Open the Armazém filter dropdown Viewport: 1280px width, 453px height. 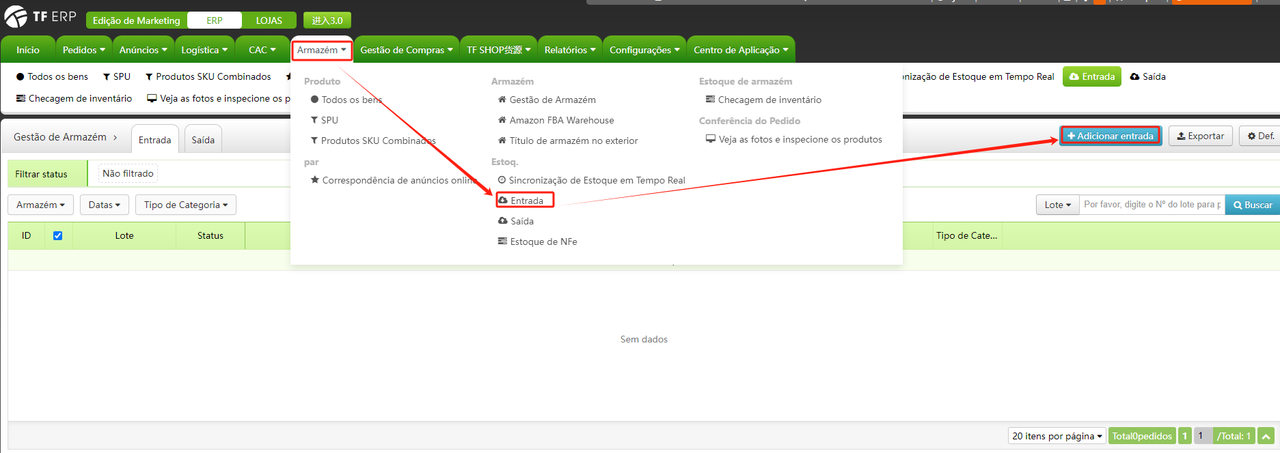[x=40, y=204]
